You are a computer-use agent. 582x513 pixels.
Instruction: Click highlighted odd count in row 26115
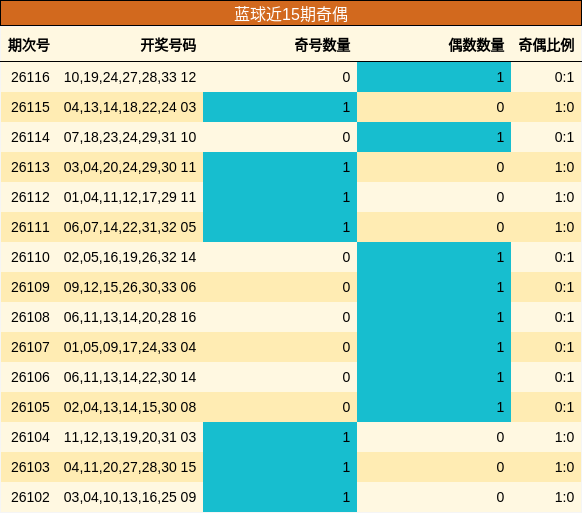pyautogui.click(x=280, y=107)
